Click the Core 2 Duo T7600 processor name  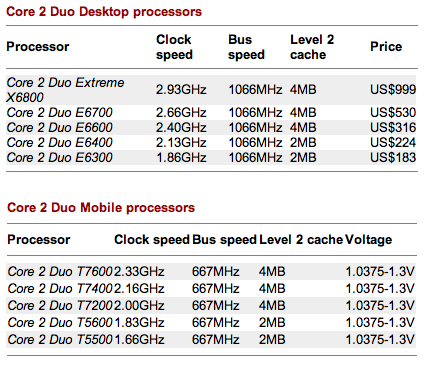pos(60,272)
